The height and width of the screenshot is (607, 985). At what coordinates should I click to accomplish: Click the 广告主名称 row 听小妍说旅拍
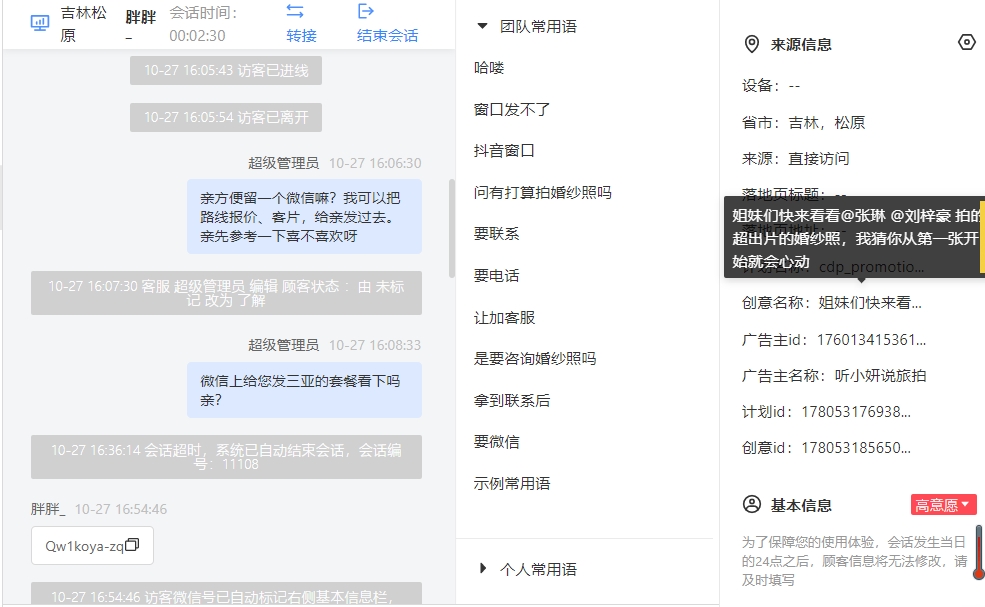click(834, 376)
